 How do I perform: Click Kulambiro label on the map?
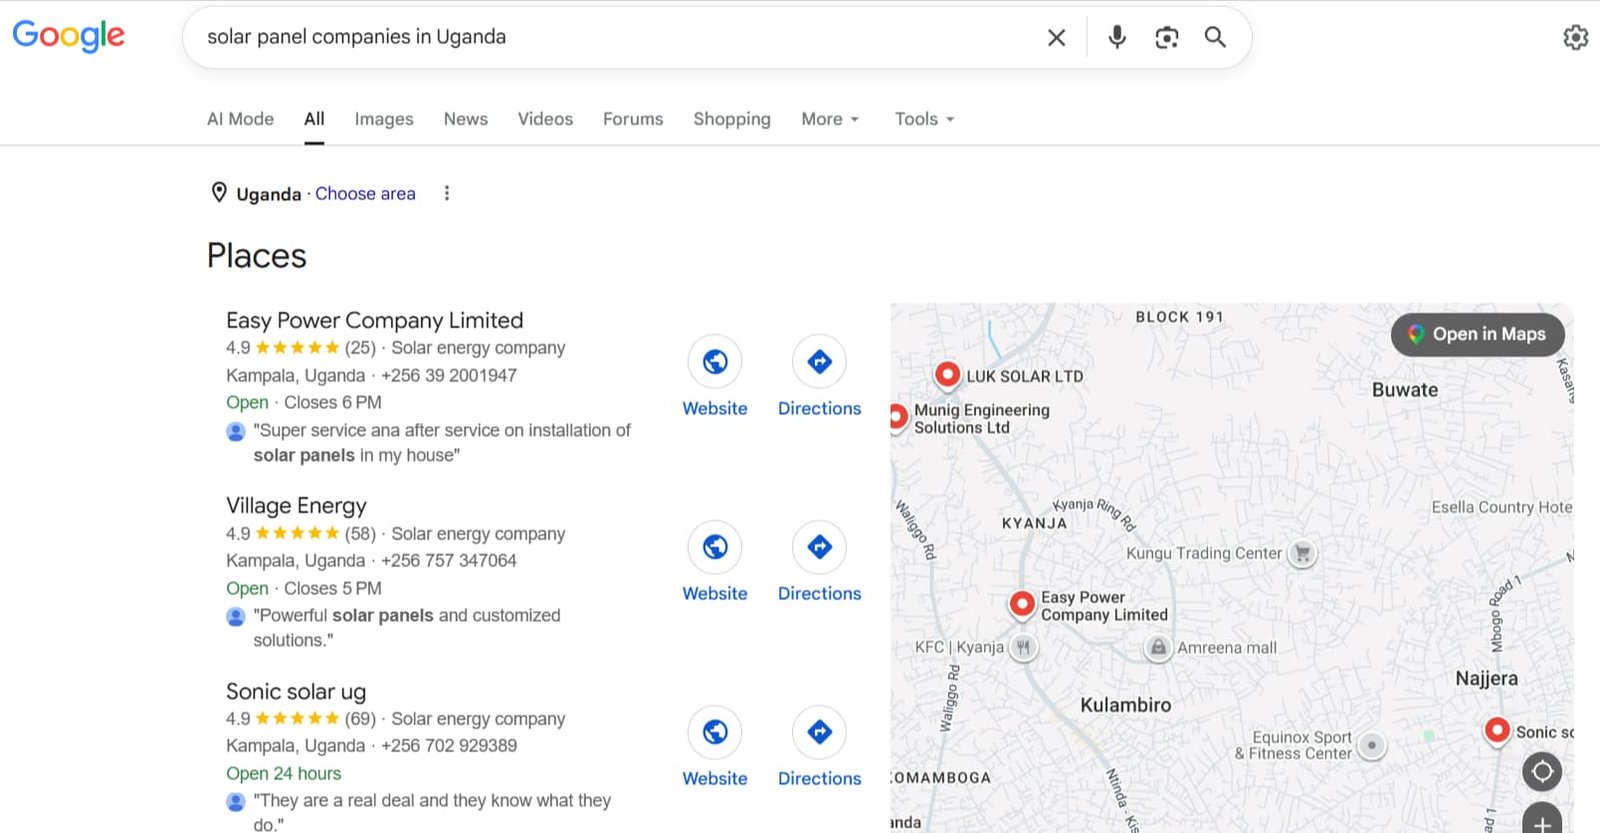coord(1125,705)
